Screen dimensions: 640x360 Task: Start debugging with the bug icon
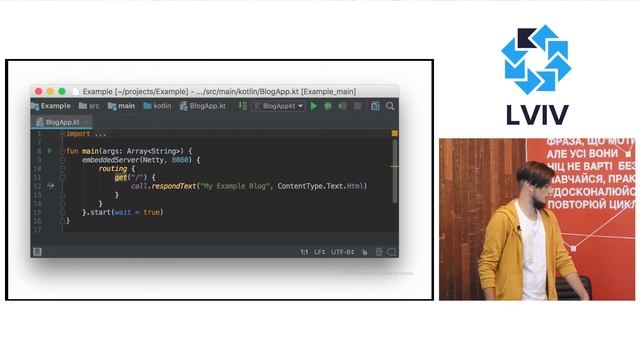click(x=328, y=106)
